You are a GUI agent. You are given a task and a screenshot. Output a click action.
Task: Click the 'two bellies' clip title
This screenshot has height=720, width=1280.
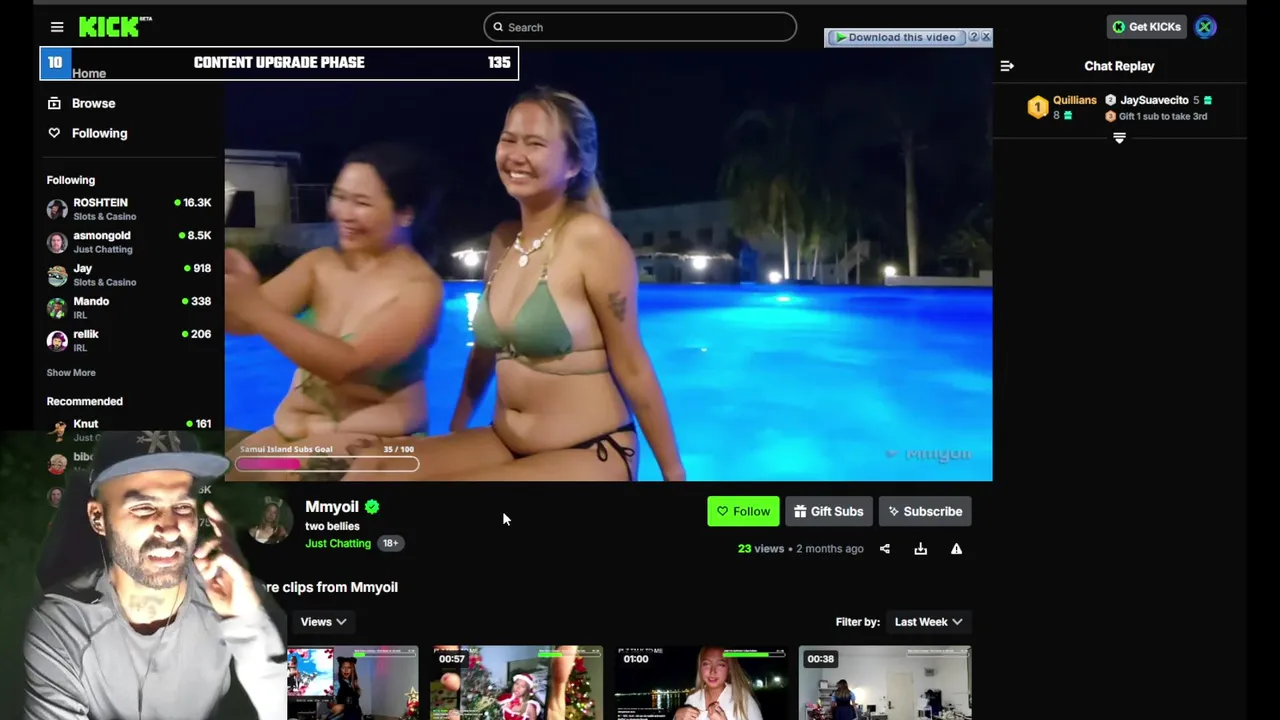pyautogui.click(x=332, y=526)
